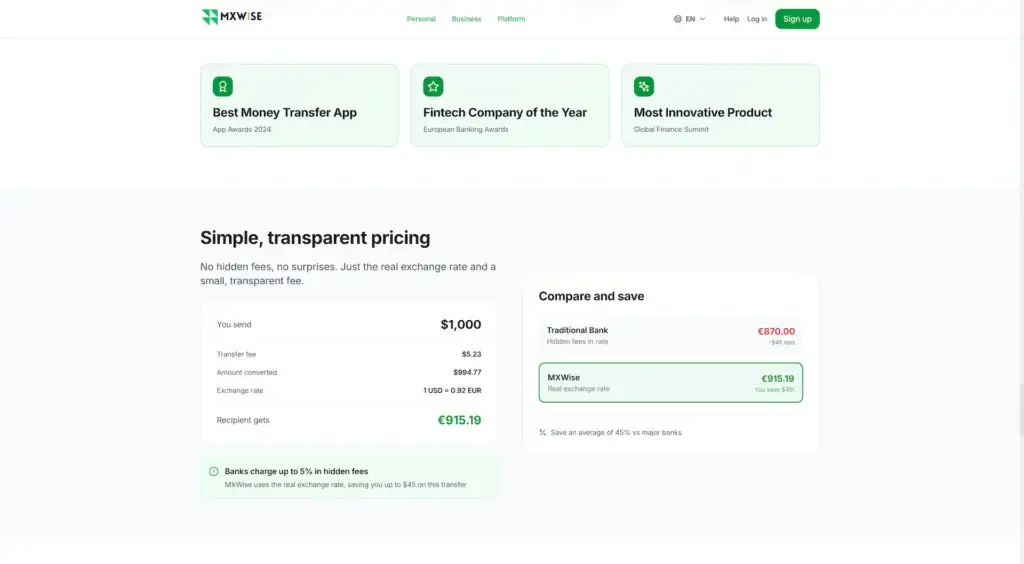Select the Most Innovative Product heading
Viewport: 1024px width, 564px height.
tap(703, 112)
